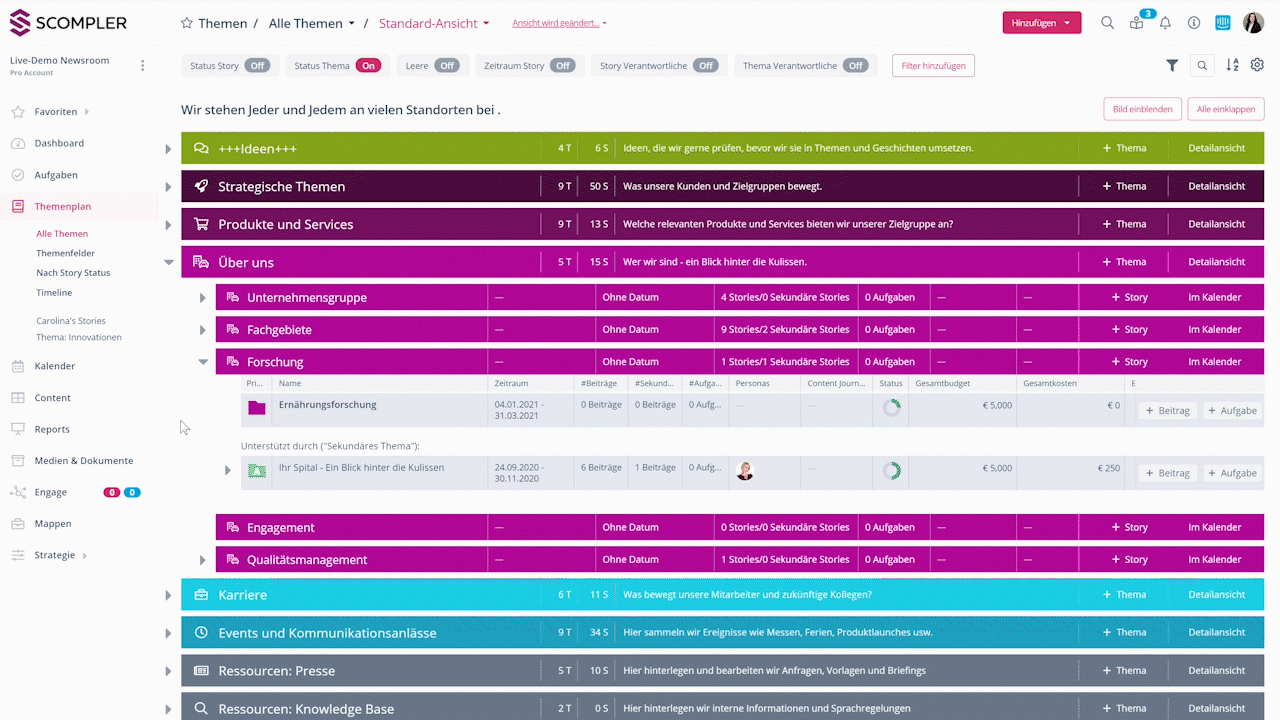Open view settings gear icon
This screenshot has width=1280, height=720.
point(1257,65)
